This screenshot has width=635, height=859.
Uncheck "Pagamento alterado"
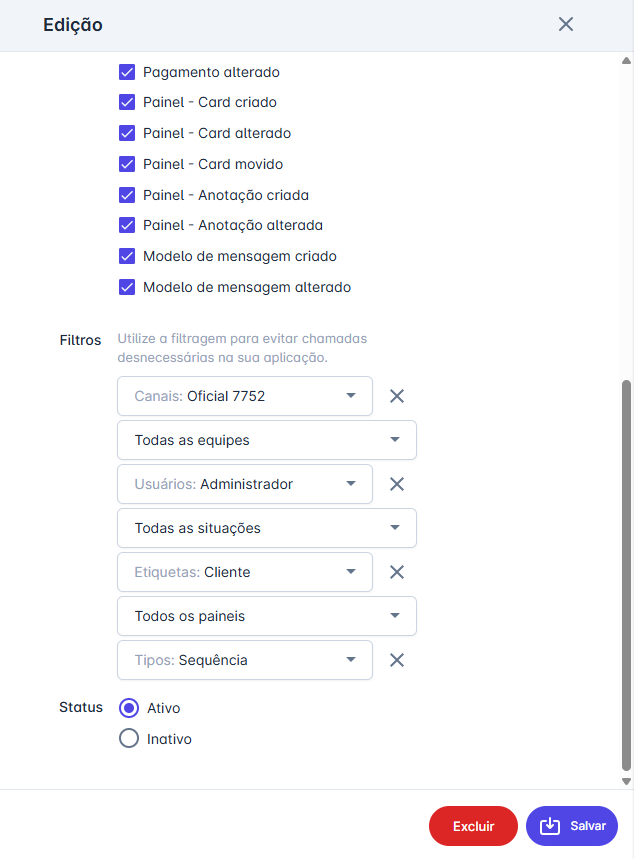coord(127,72)
